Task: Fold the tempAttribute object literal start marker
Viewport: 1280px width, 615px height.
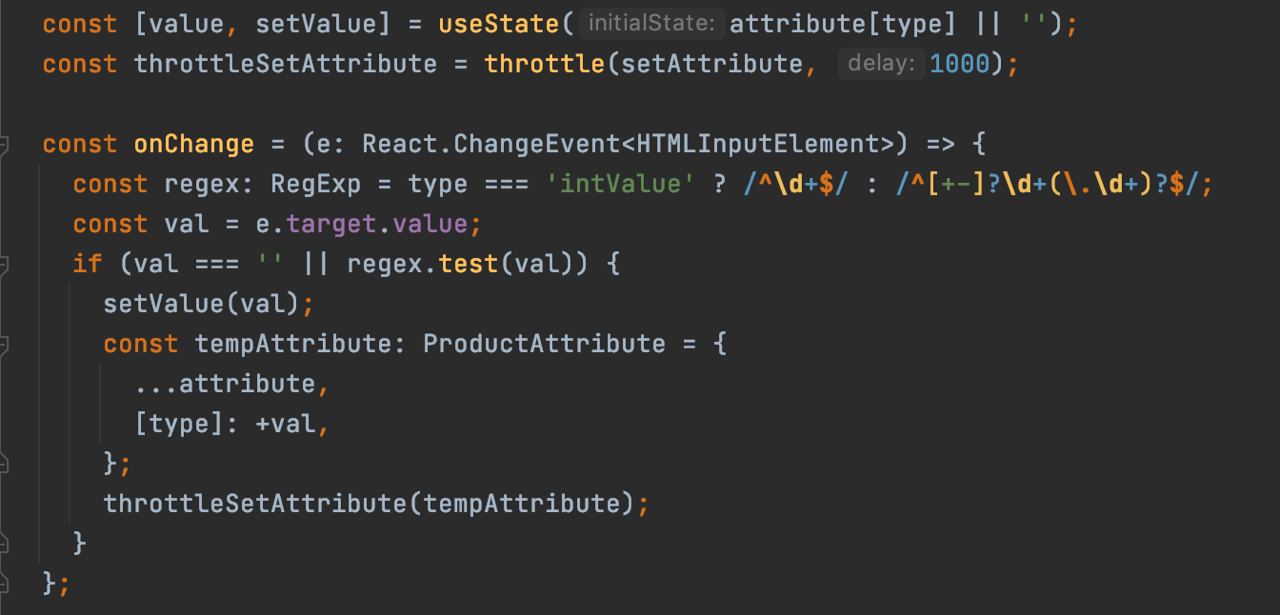Action: coord(5,344)
